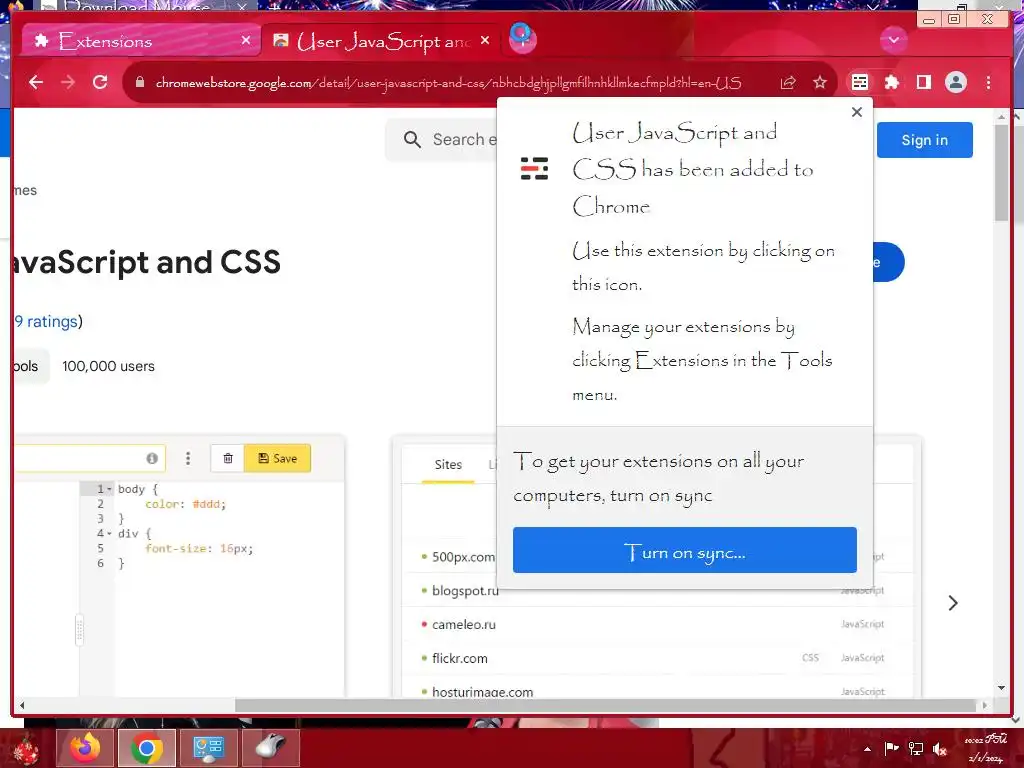Go back using the browser back arrow
Screen dimensions: 1024x768
pyautogui.click(x=36, y=82)
